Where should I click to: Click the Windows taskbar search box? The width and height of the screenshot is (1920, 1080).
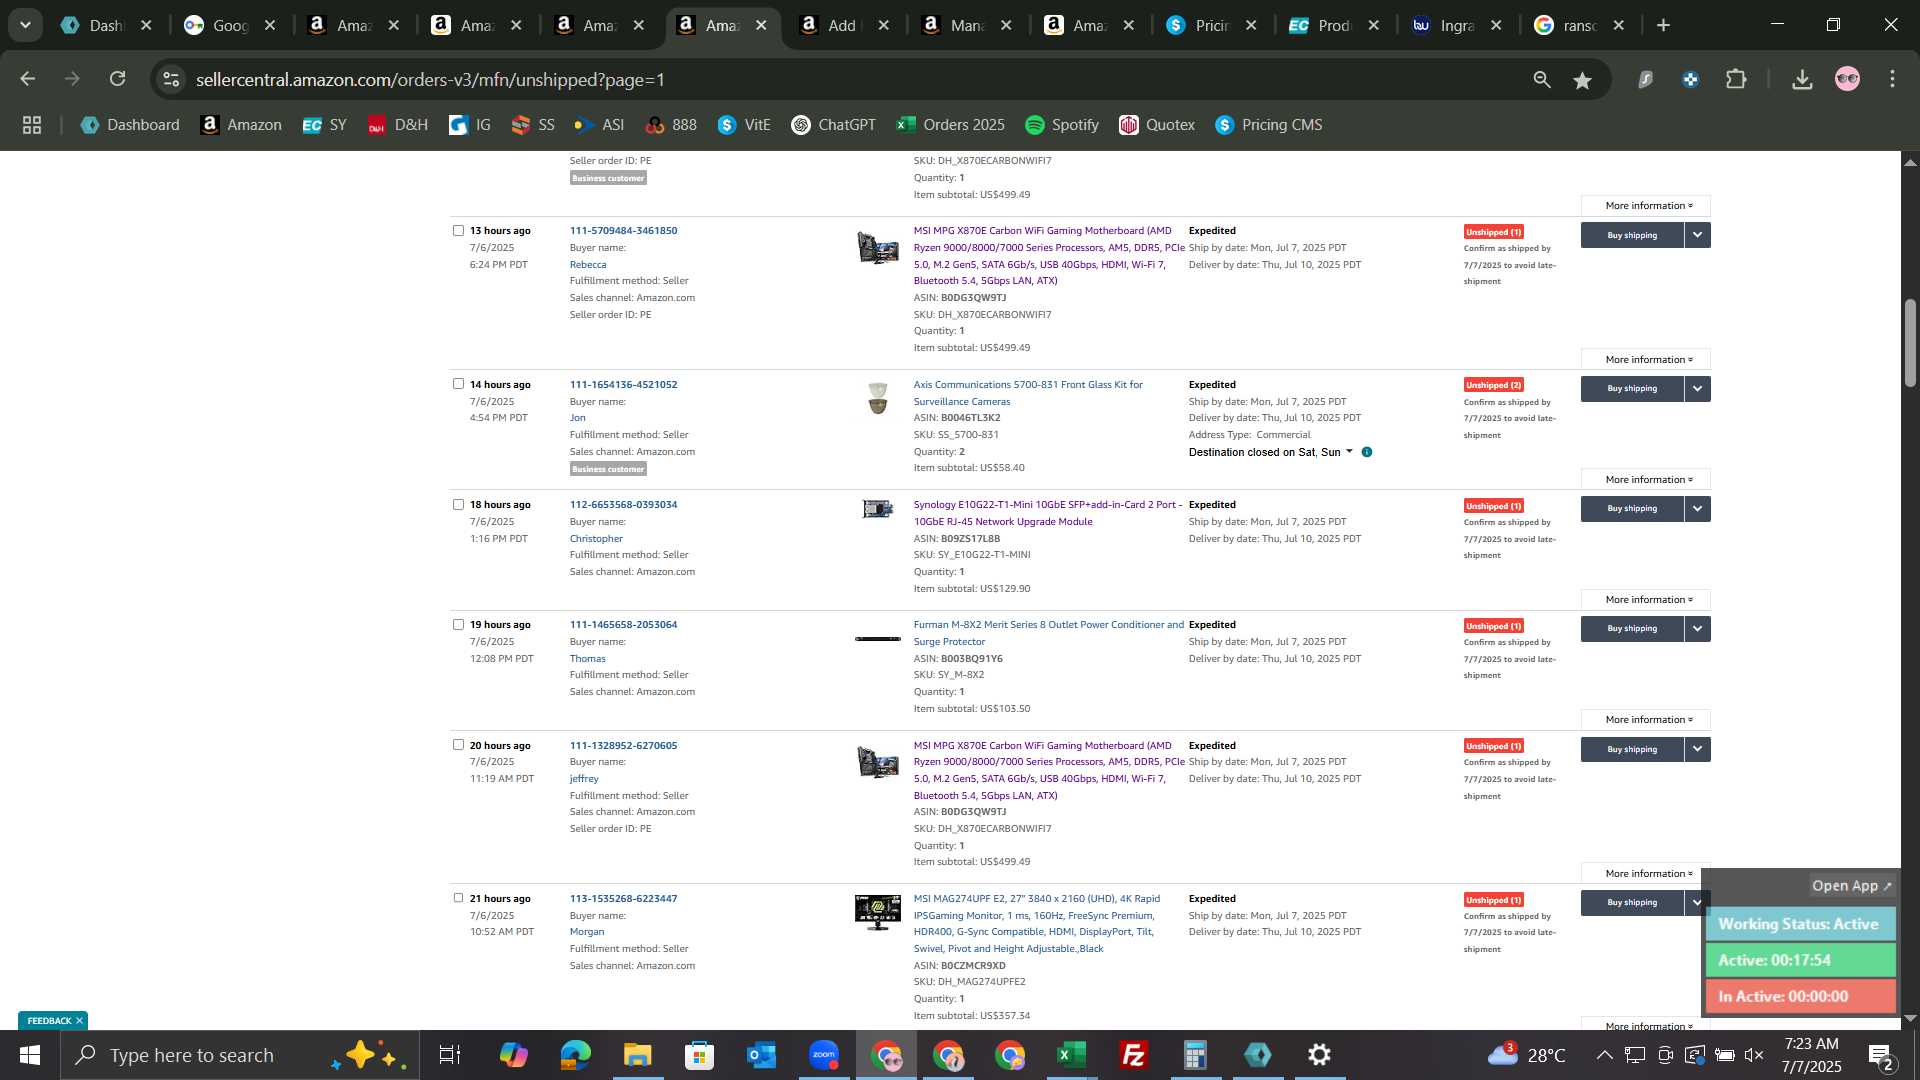(240, 1055)
